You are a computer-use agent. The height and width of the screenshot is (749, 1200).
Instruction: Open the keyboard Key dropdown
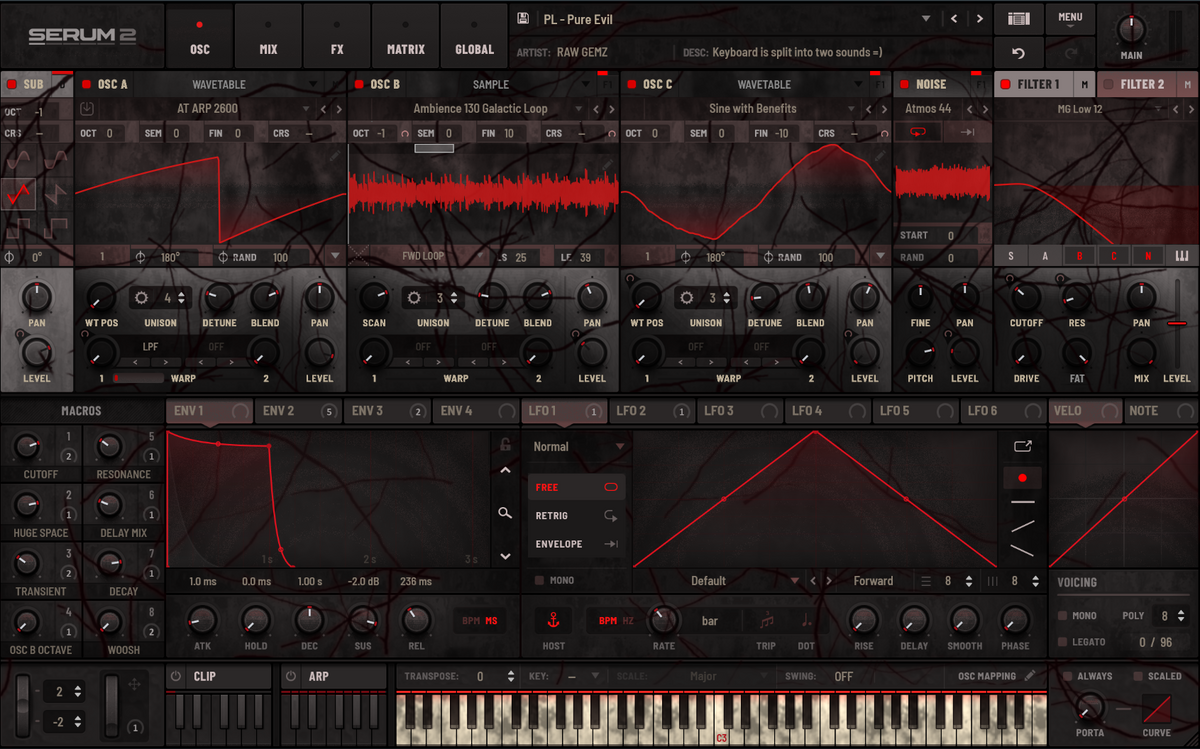coord(595,676)
